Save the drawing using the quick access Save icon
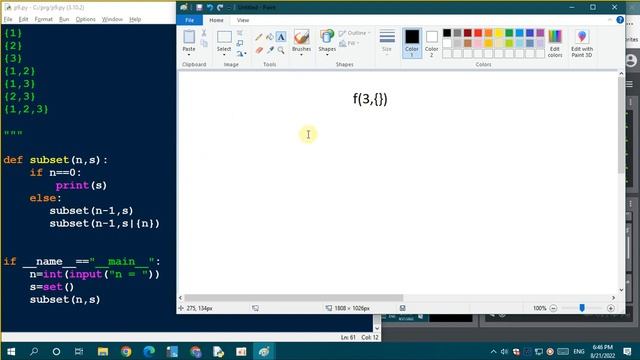 pyautogui.click(x=199, y=7)
